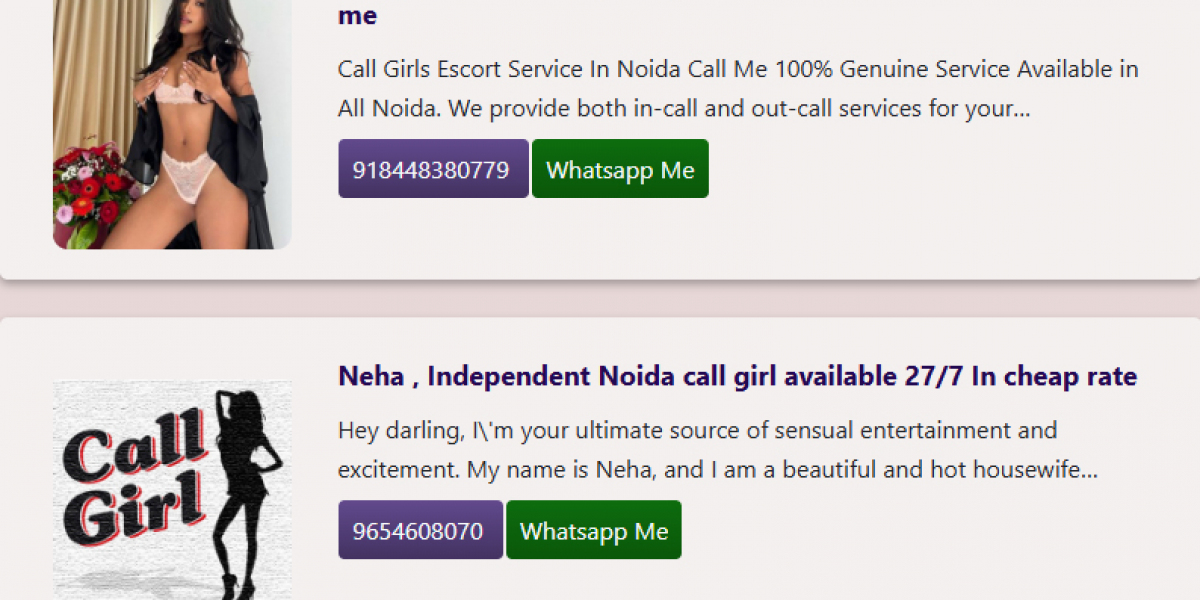Select the description starting "Call Girls Escort Service"
1200x600 pixels.
click(737, 89)
